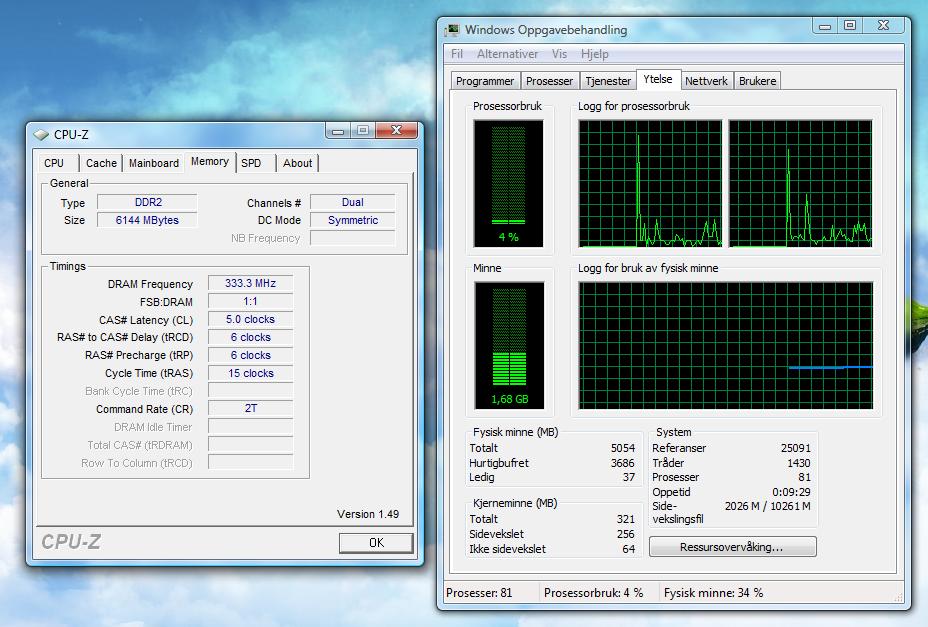Click the Size field showing 6144 MBytes

(147, 220)
